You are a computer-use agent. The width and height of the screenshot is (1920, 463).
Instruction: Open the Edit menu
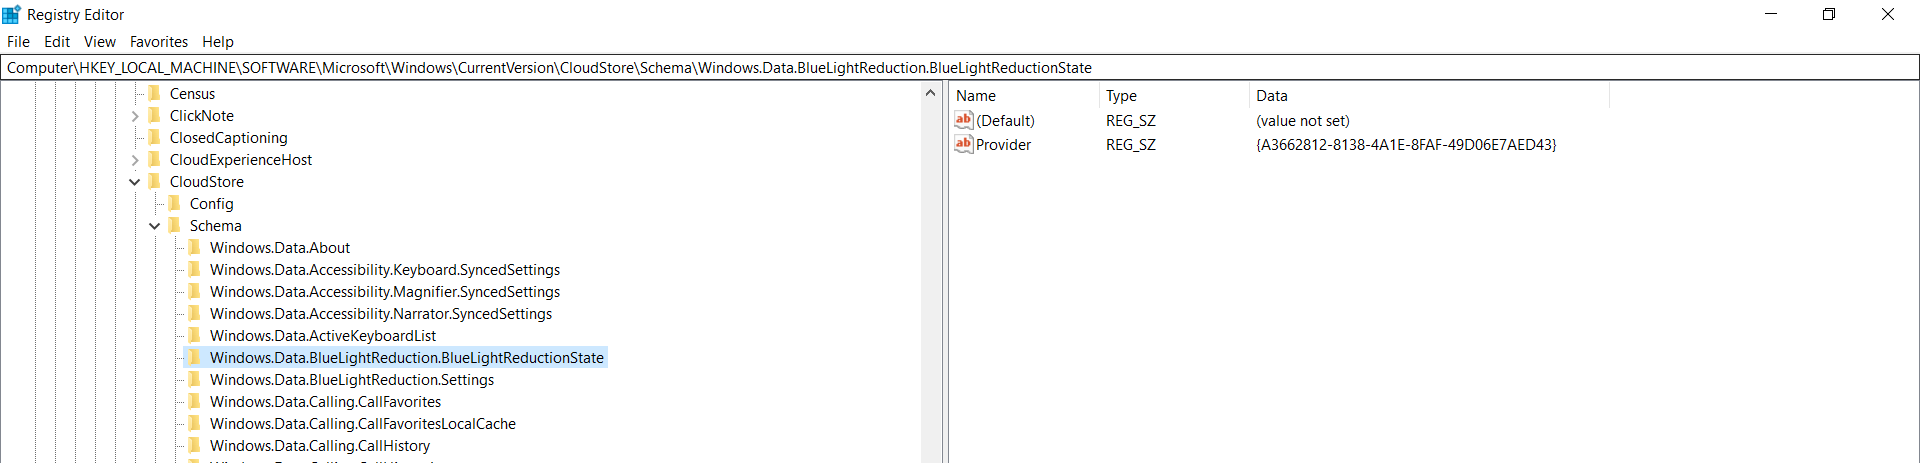[x=57, y=42]
